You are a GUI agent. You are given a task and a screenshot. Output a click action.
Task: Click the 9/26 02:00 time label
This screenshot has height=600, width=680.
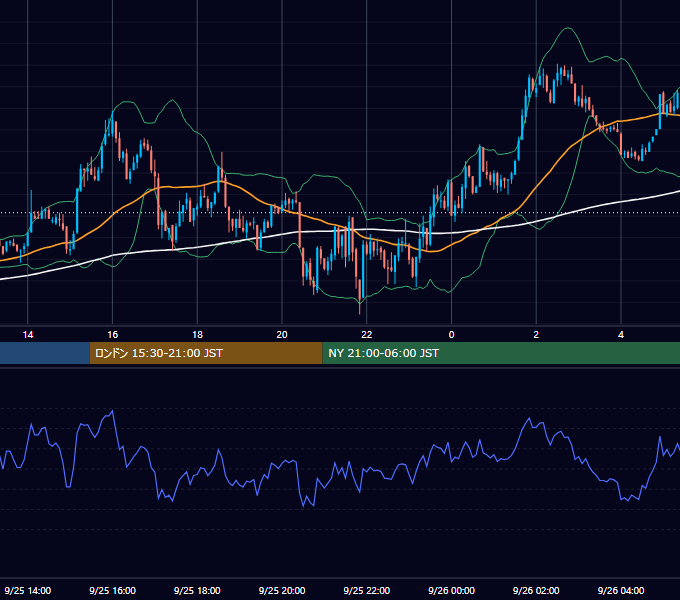point(536,590)
